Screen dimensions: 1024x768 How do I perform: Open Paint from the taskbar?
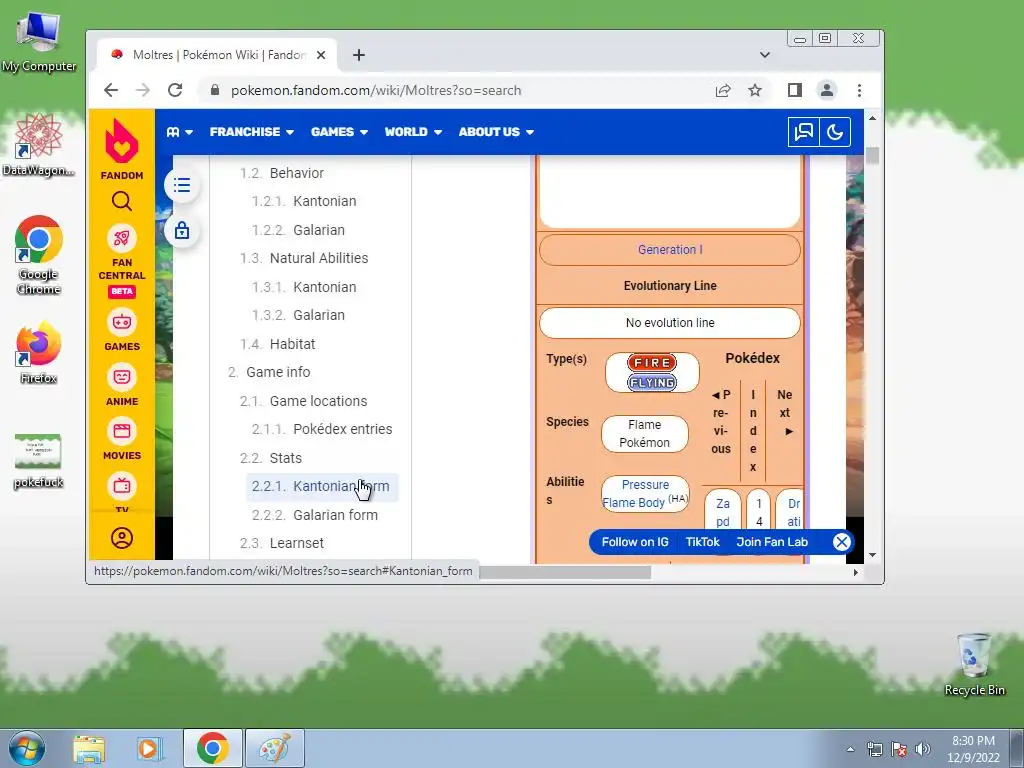(x=275, y=749)
